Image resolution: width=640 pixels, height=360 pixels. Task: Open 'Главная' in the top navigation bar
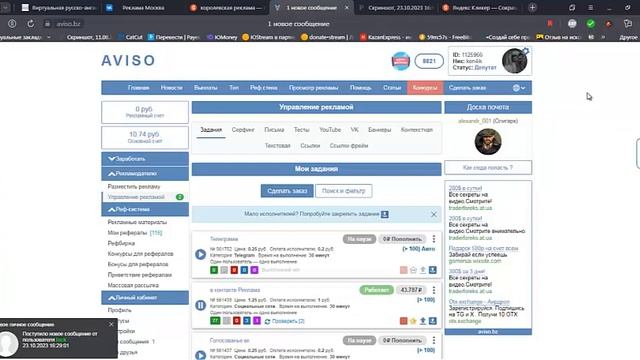tap(138, 88)
